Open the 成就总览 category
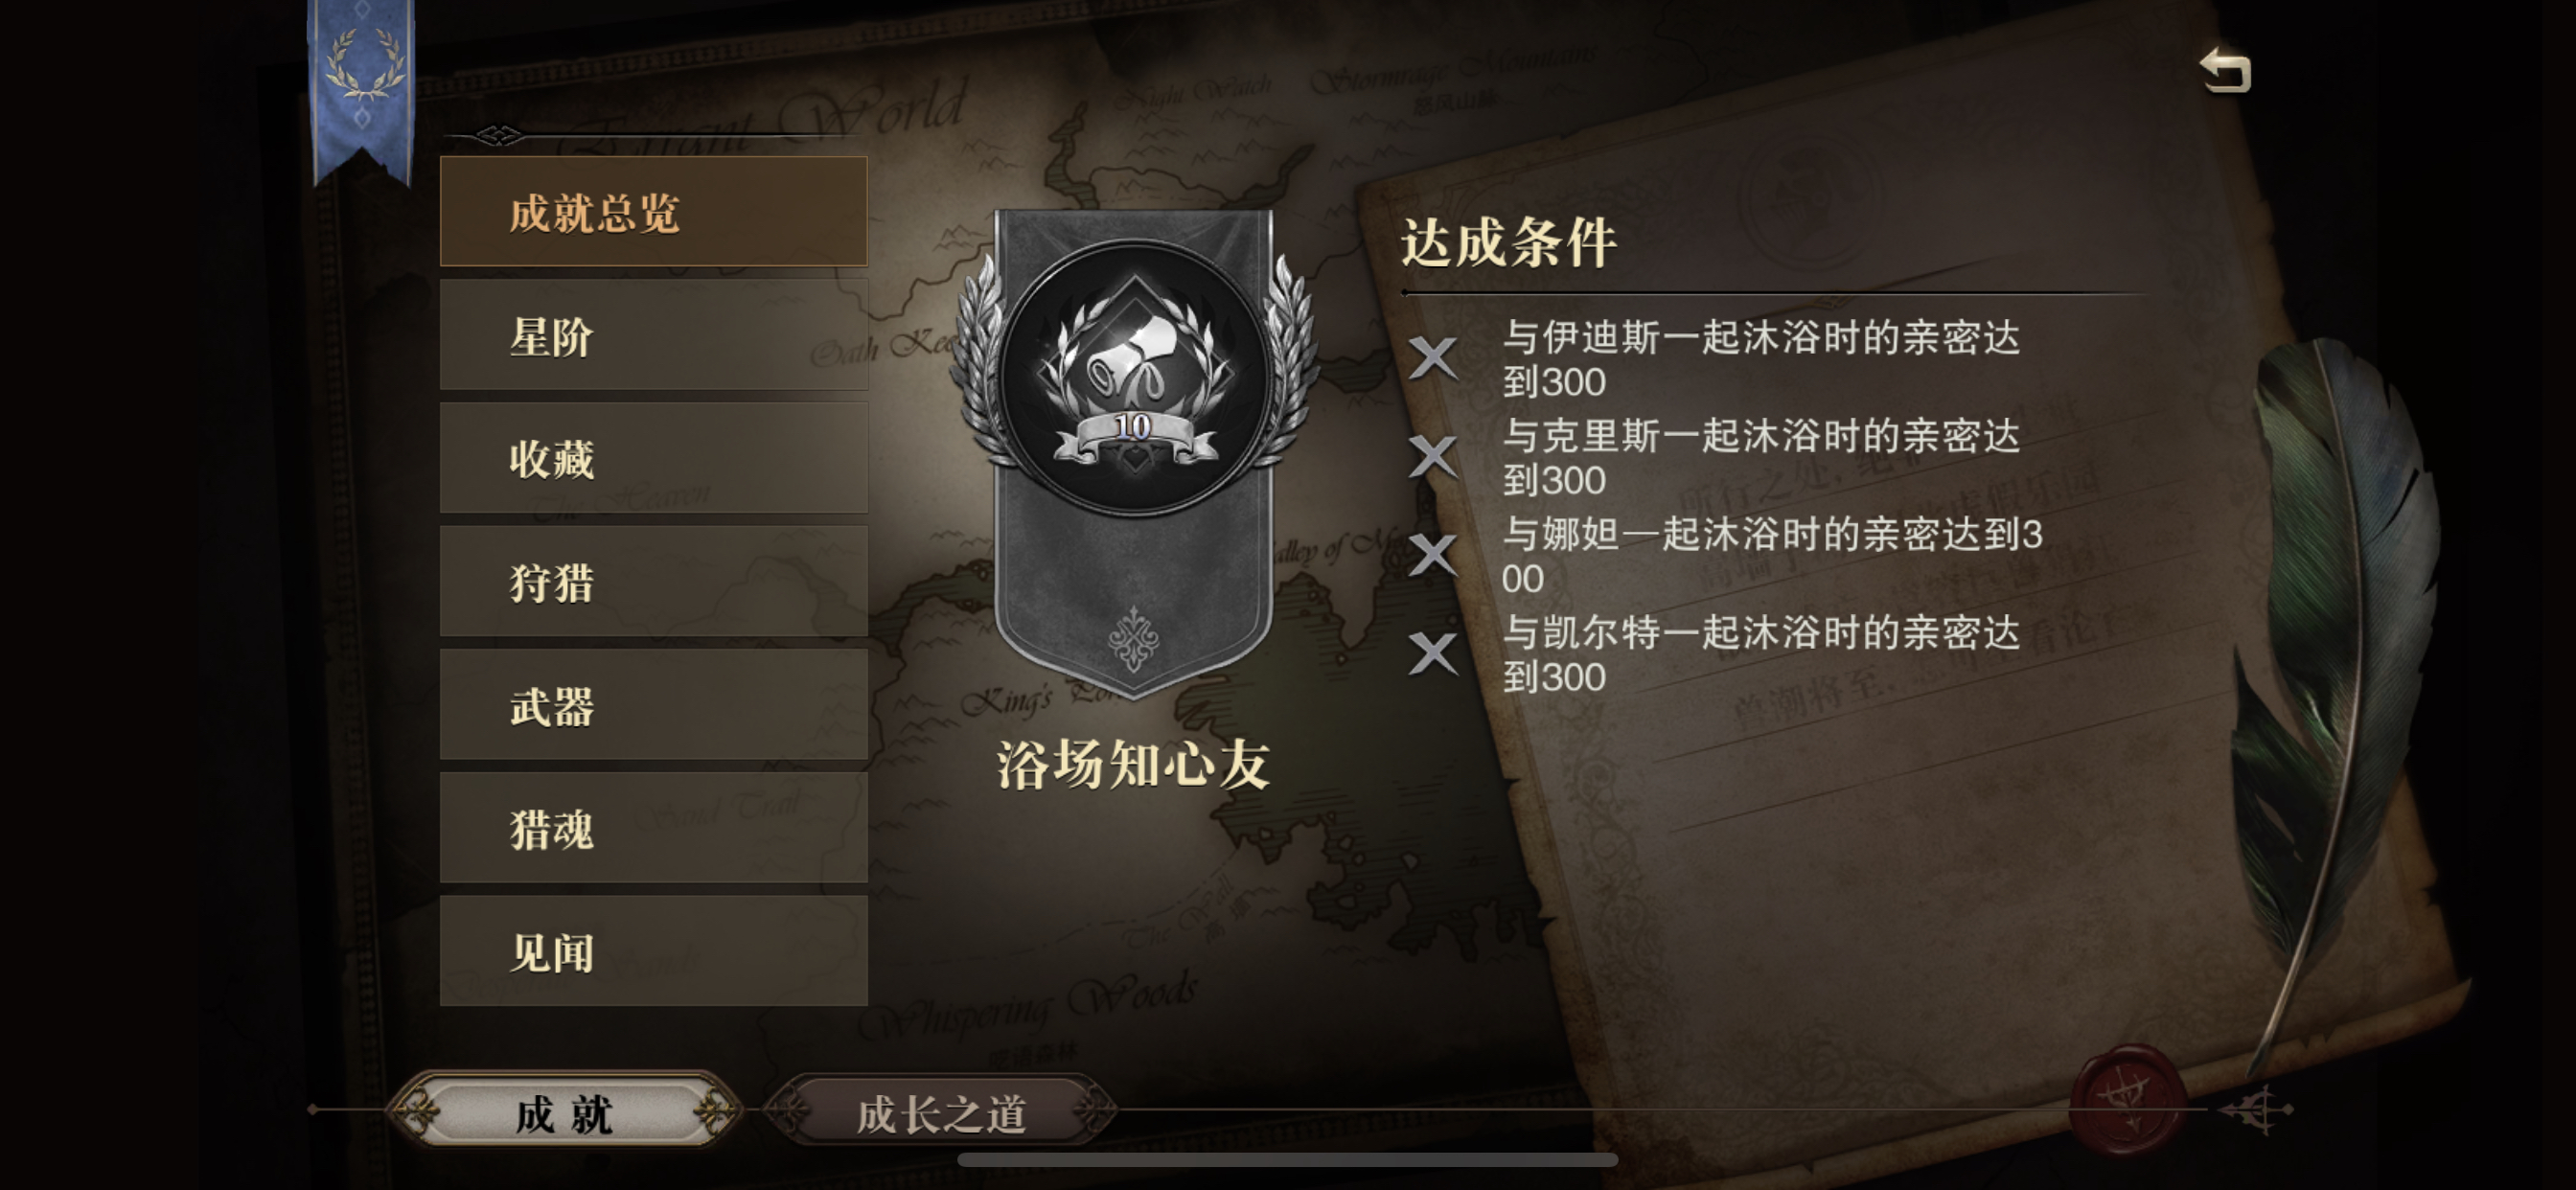The width and height of the screenshot is (2576, 1190). 654,212
